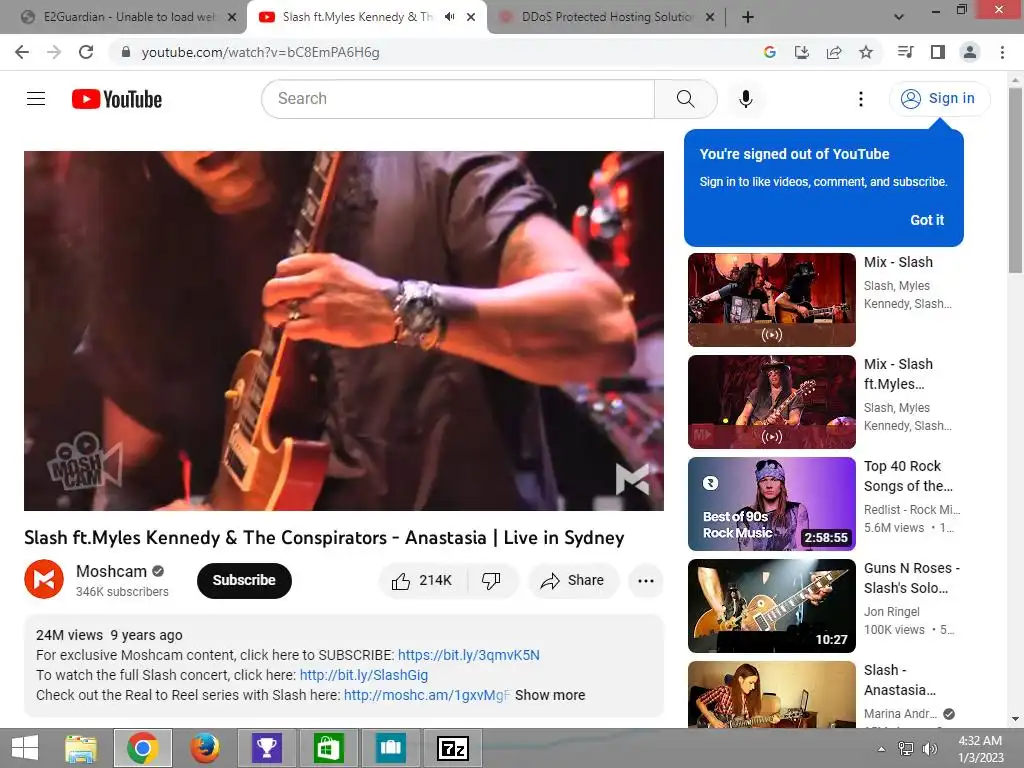Close the E2Guardian tab
The image size is (1024, 768).
point(232,18)
